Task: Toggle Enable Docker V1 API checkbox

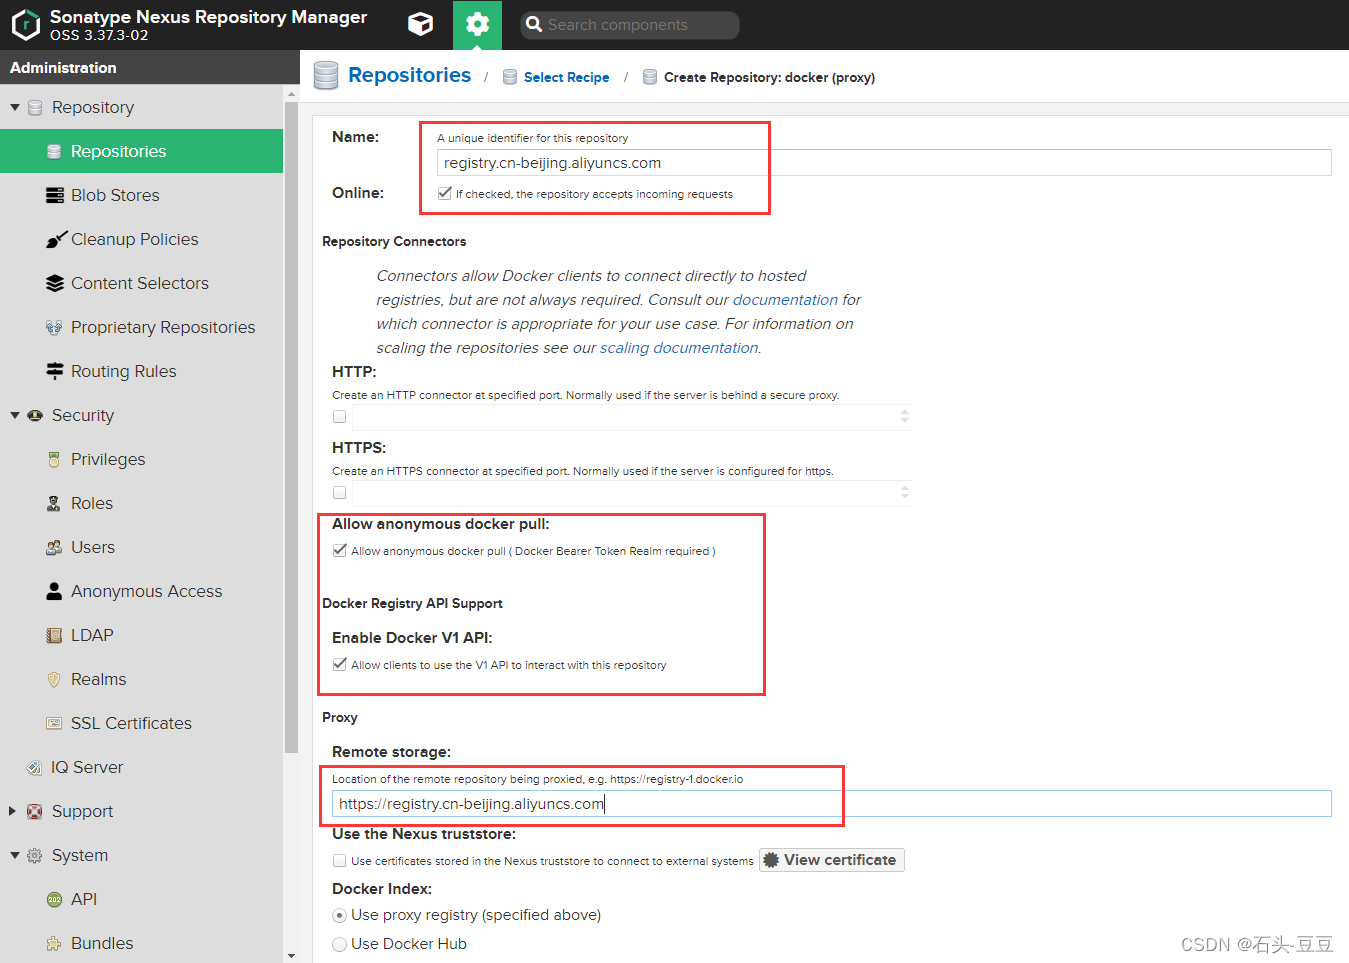Action: point(340,664)
